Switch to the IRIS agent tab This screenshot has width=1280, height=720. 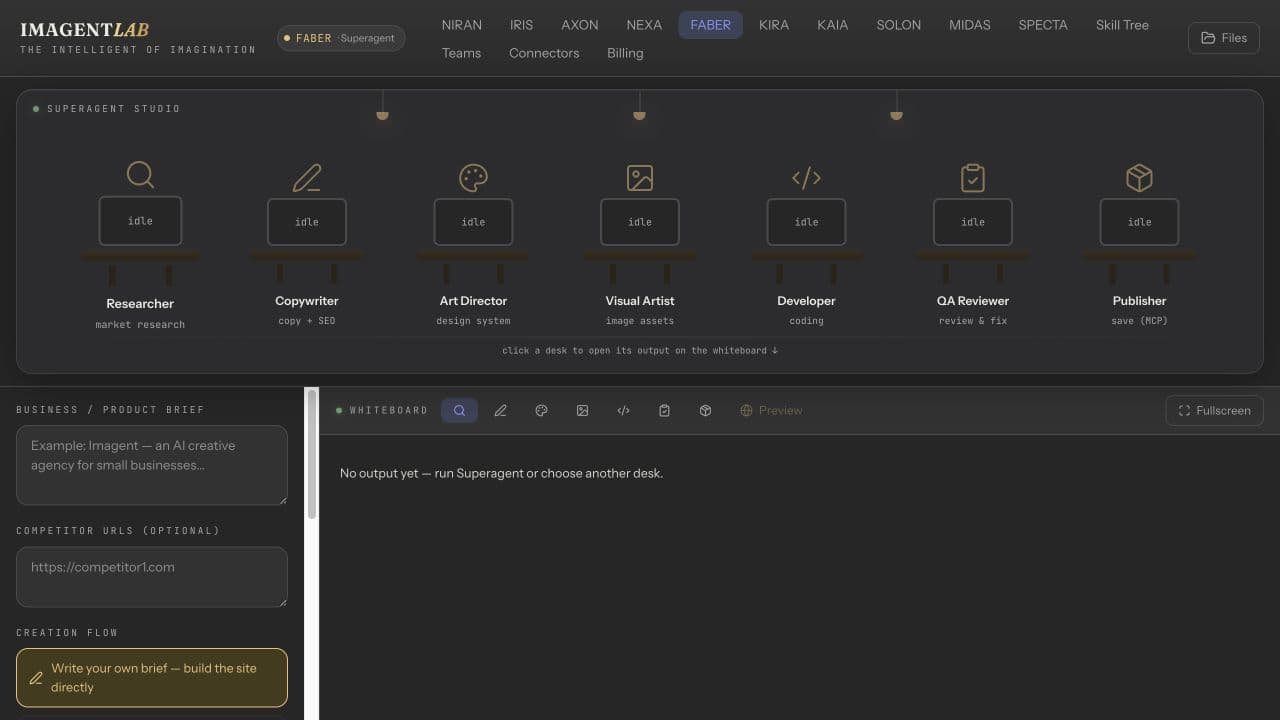[521, 25]
